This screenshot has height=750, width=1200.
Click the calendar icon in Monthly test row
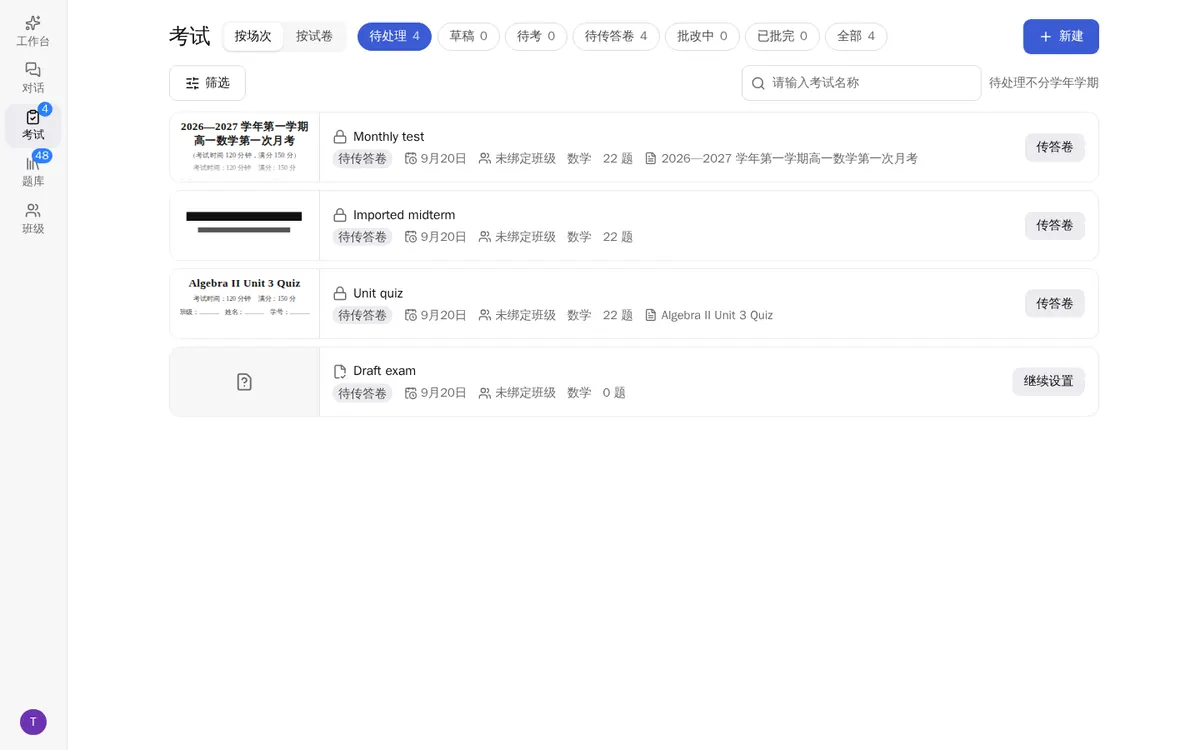pyautogui.click(x=411, y=158)
